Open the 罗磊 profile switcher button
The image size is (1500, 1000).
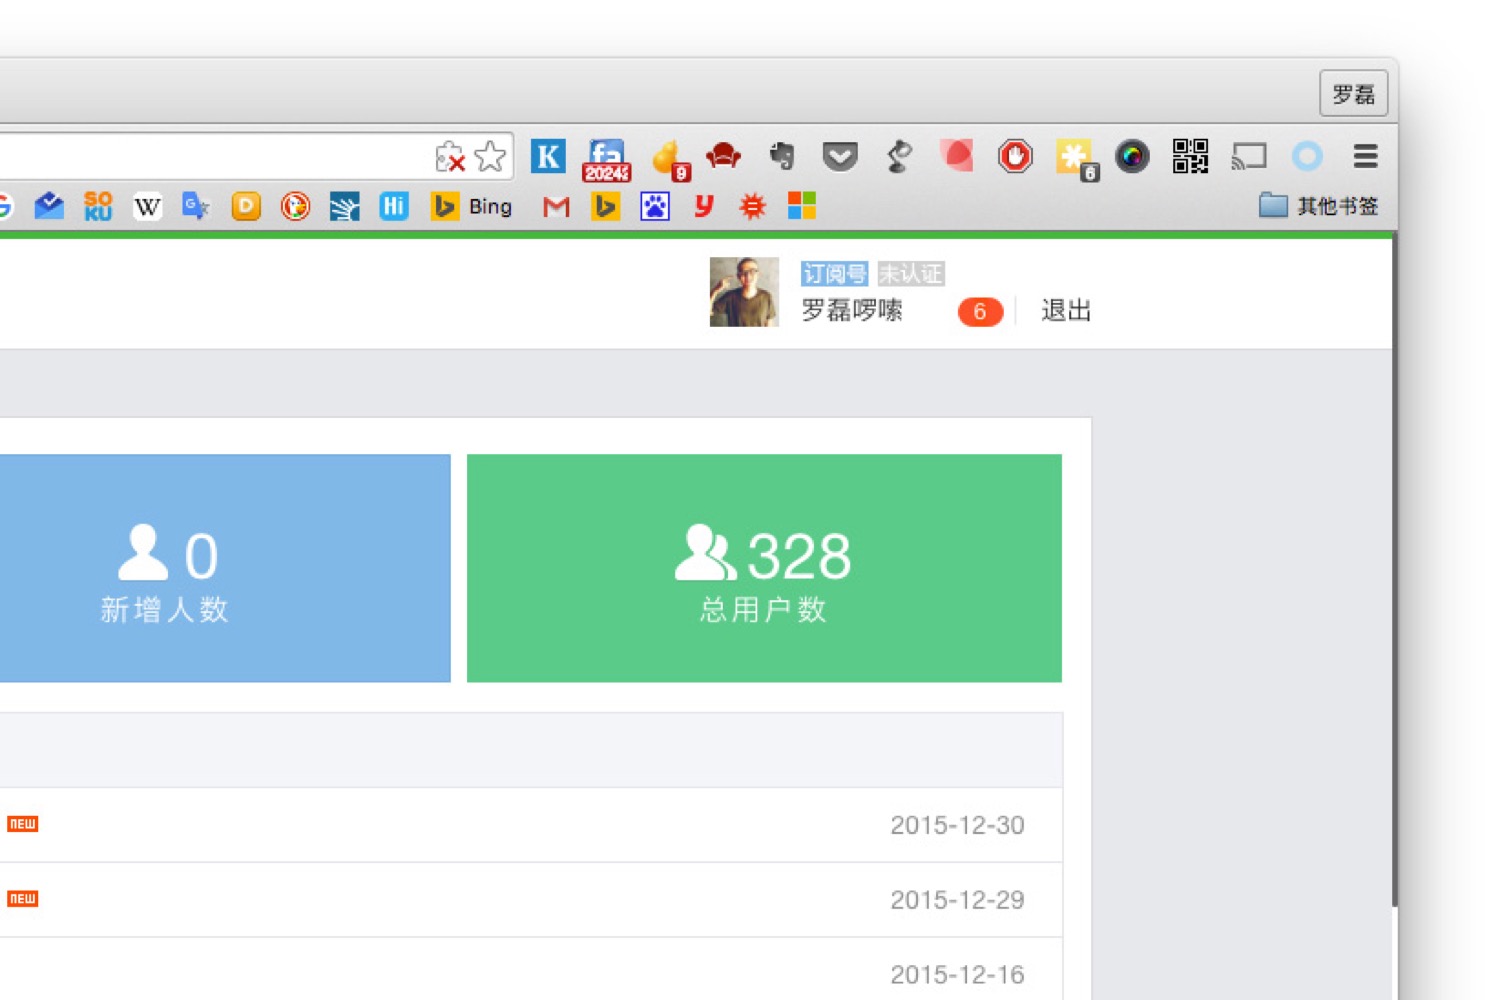pos(1353,94)
